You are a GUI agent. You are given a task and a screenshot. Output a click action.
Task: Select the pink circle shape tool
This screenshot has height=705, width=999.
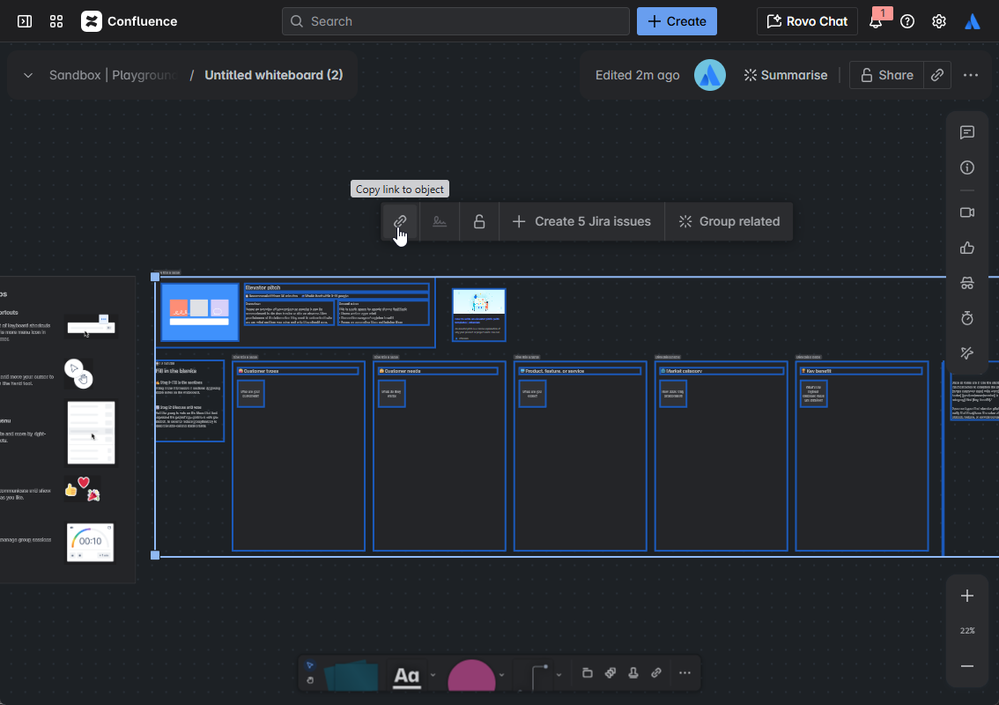point(471,676)
